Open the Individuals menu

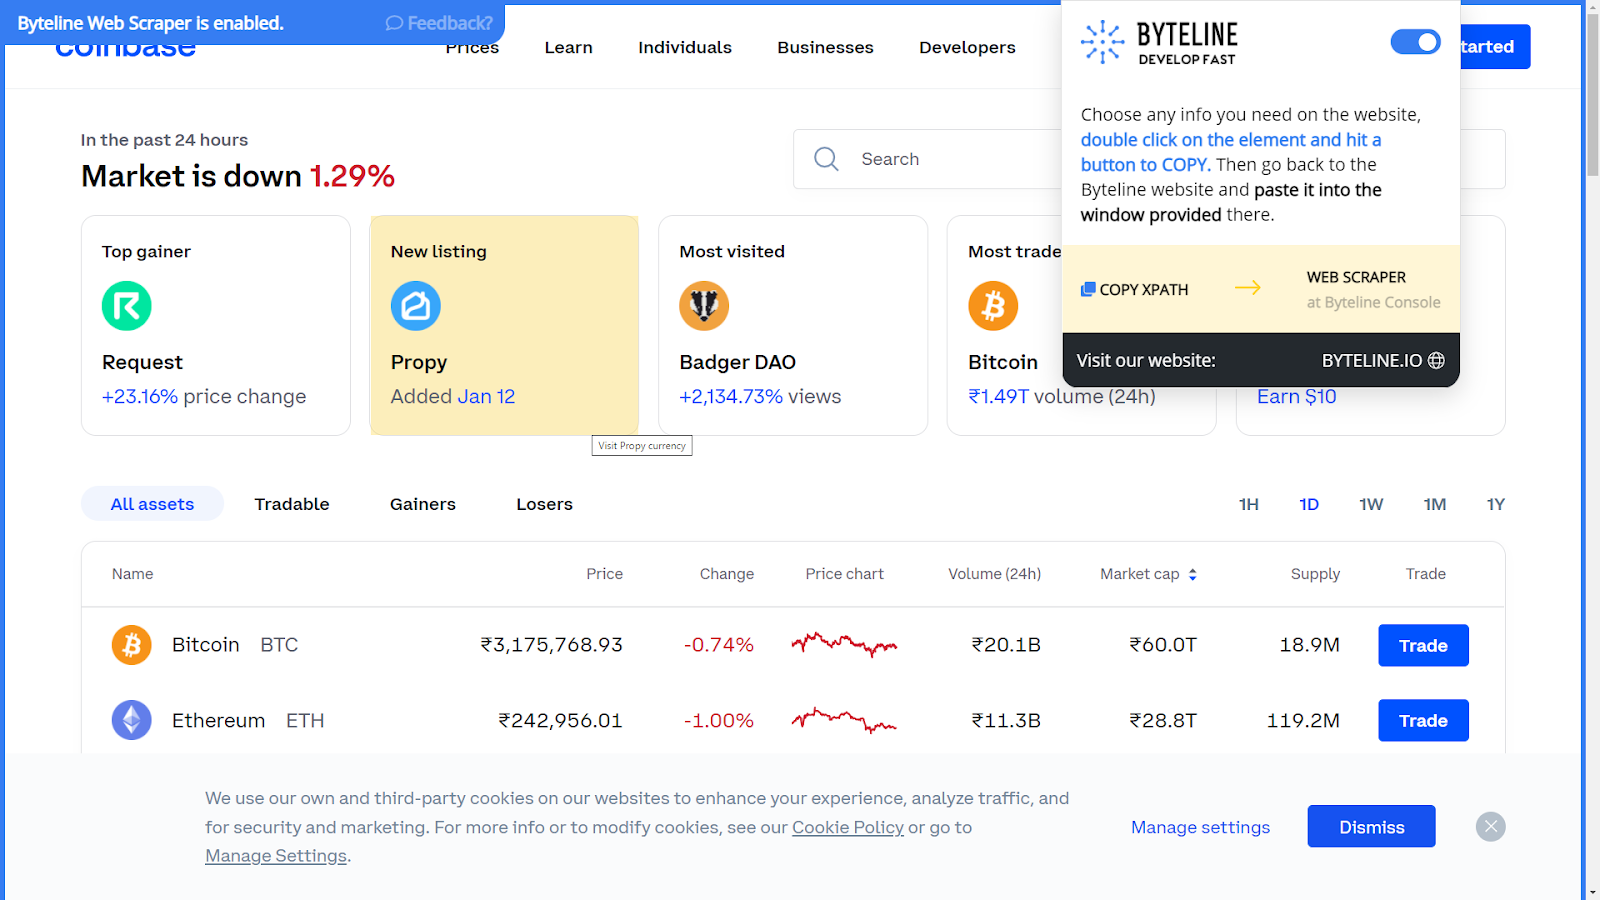(x=685, y=47)
